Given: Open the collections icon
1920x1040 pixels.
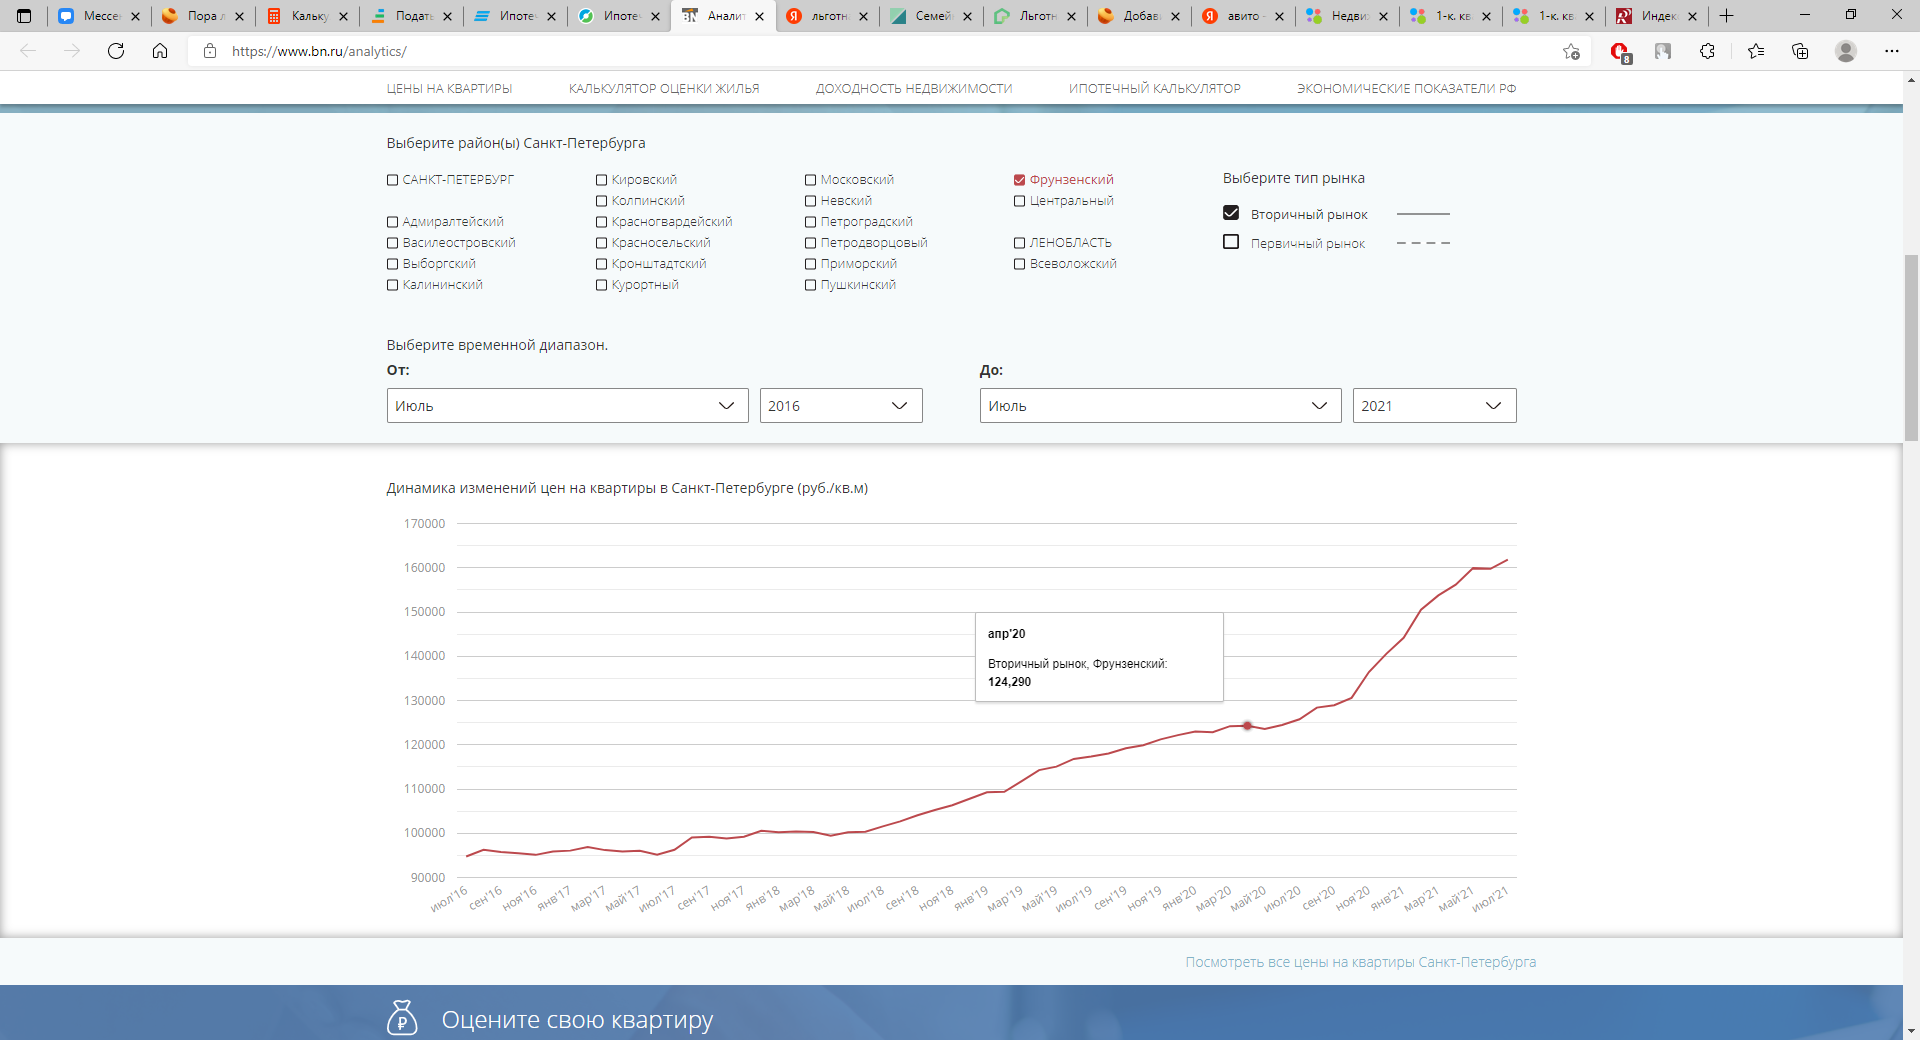Looking at the screenshot, I should point(1800,51).
